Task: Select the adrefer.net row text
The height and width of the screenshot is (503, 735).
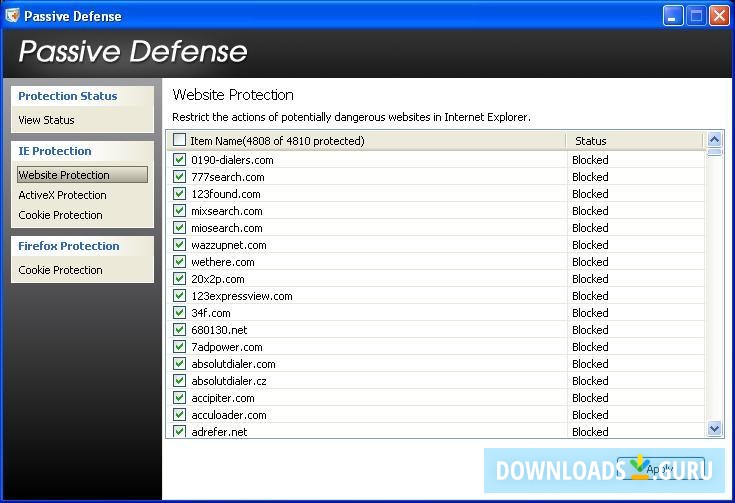Action: [x=219, y=432]
